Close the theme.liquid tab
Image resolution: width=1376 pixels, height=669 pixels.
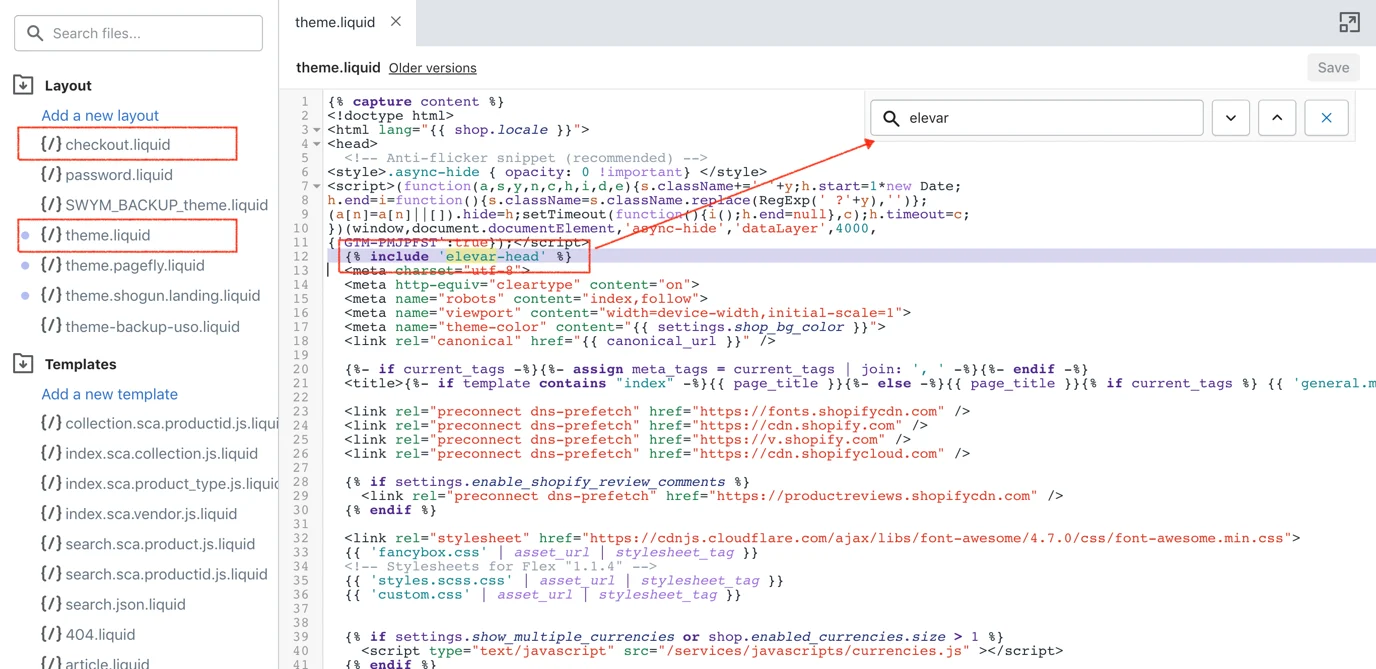tap(396, 21)
